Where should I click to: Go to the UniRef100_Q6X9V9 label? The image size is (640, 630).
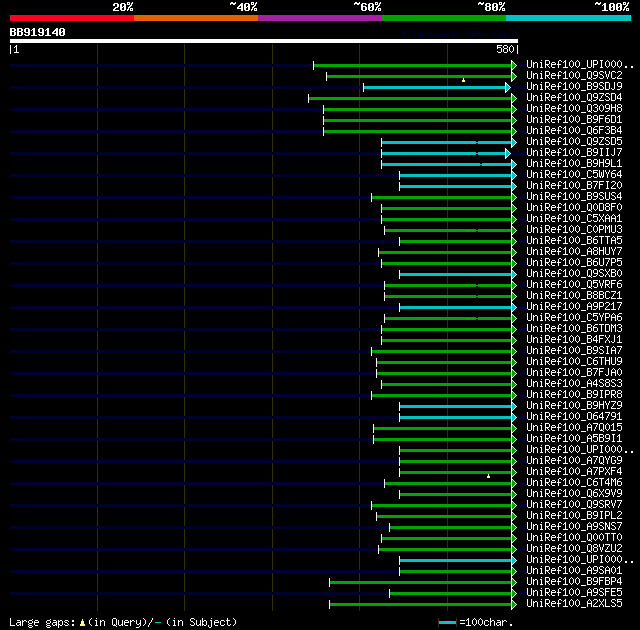tap(574, 494)
